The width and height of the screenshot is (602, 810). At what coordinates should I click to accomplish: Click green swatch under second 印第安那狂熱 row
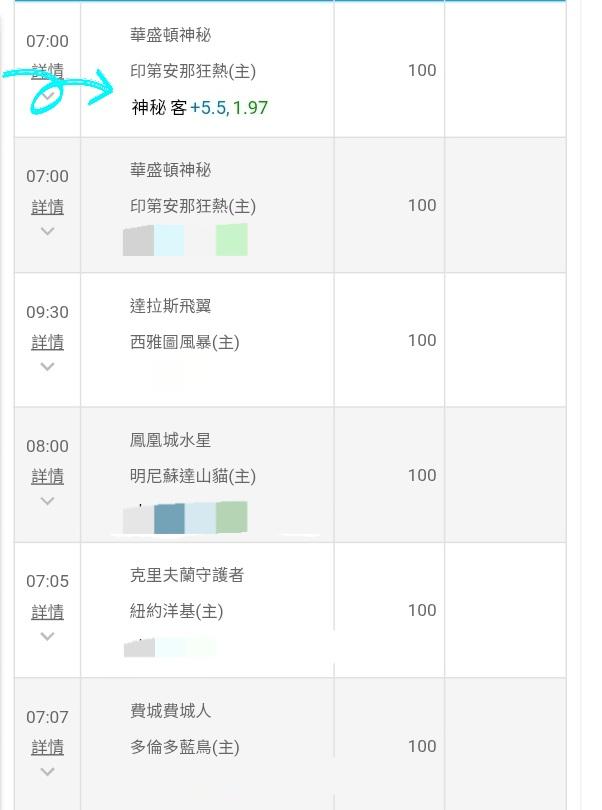231,240
